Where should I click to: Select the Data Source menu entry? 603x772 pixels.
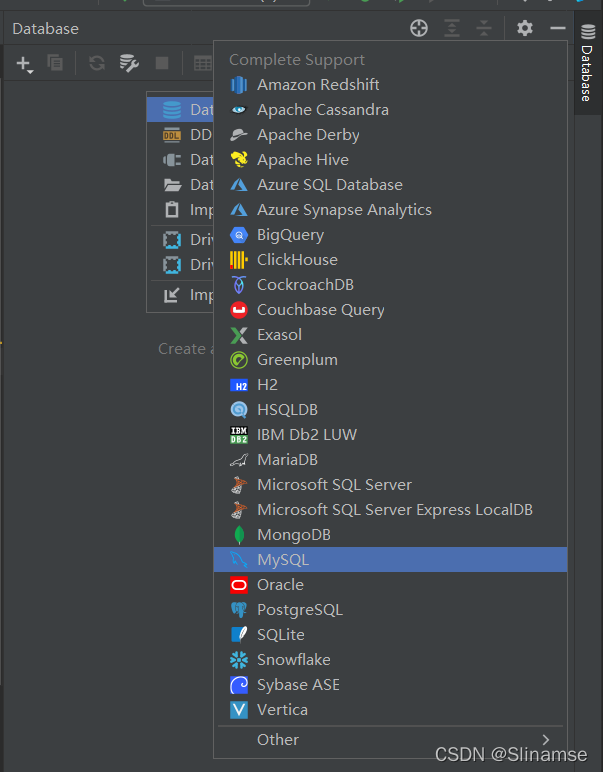[180, 110]
